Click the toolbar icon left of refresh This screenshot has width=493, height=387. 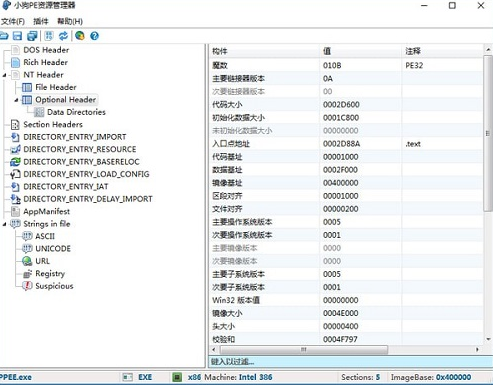pyautogui.click(x=49, y=36)
